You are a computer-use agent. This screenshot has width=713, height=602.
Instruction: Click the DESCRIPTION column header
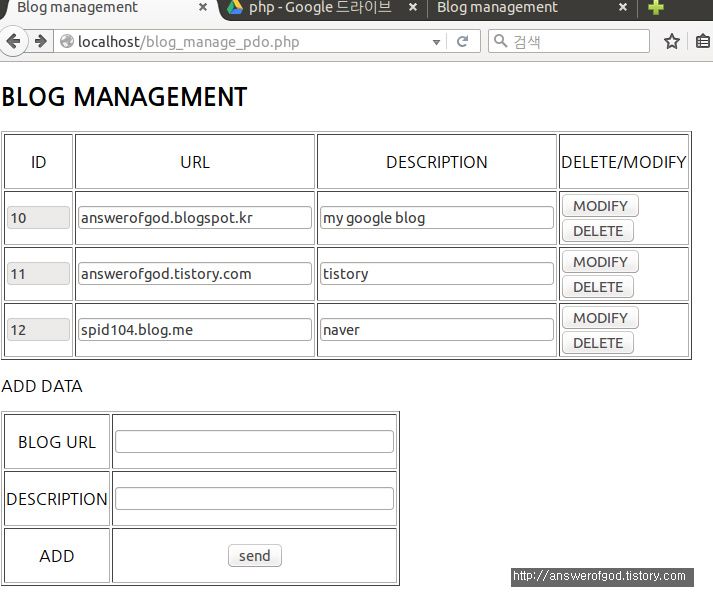(437, 162)
